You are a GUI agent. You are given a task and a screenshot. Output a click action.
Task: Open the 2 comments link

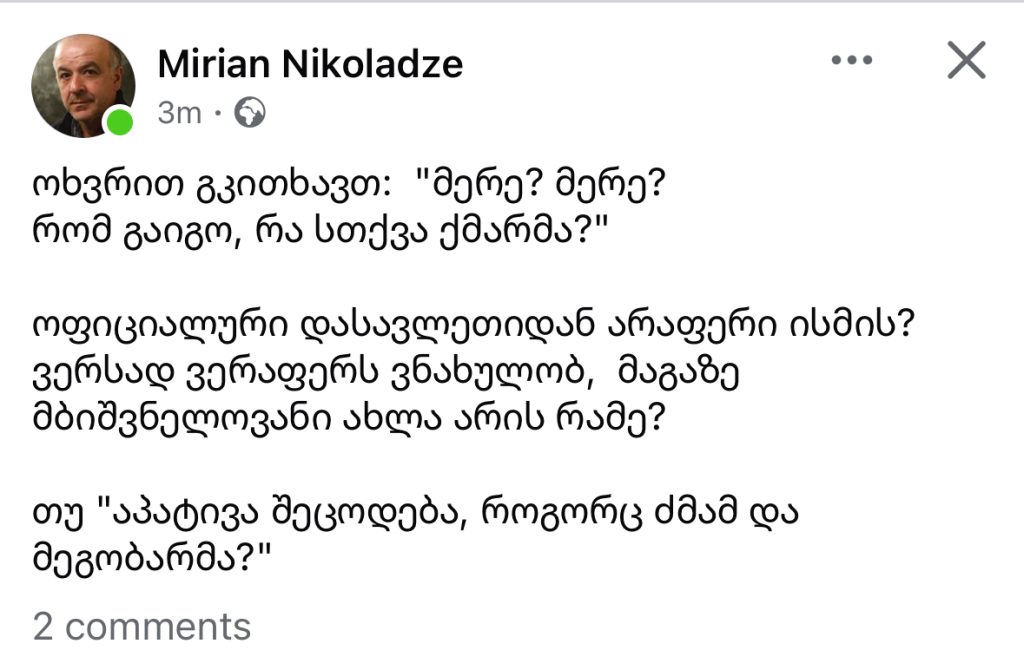[x=142, y=626]
